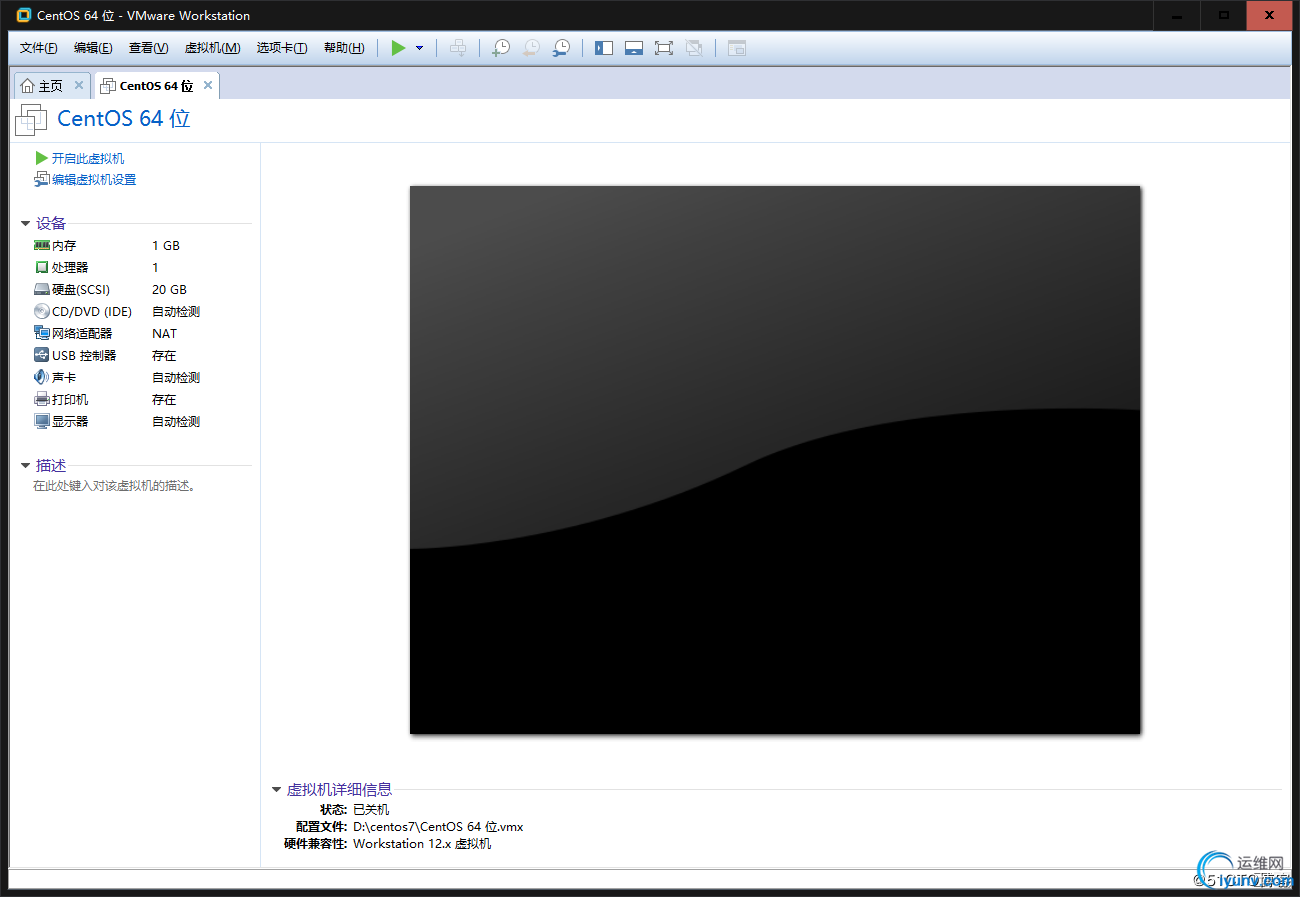Open the snapshot manager wrench-clock icon
Viewport: 1300px width, 897px height.
[562, 48]
